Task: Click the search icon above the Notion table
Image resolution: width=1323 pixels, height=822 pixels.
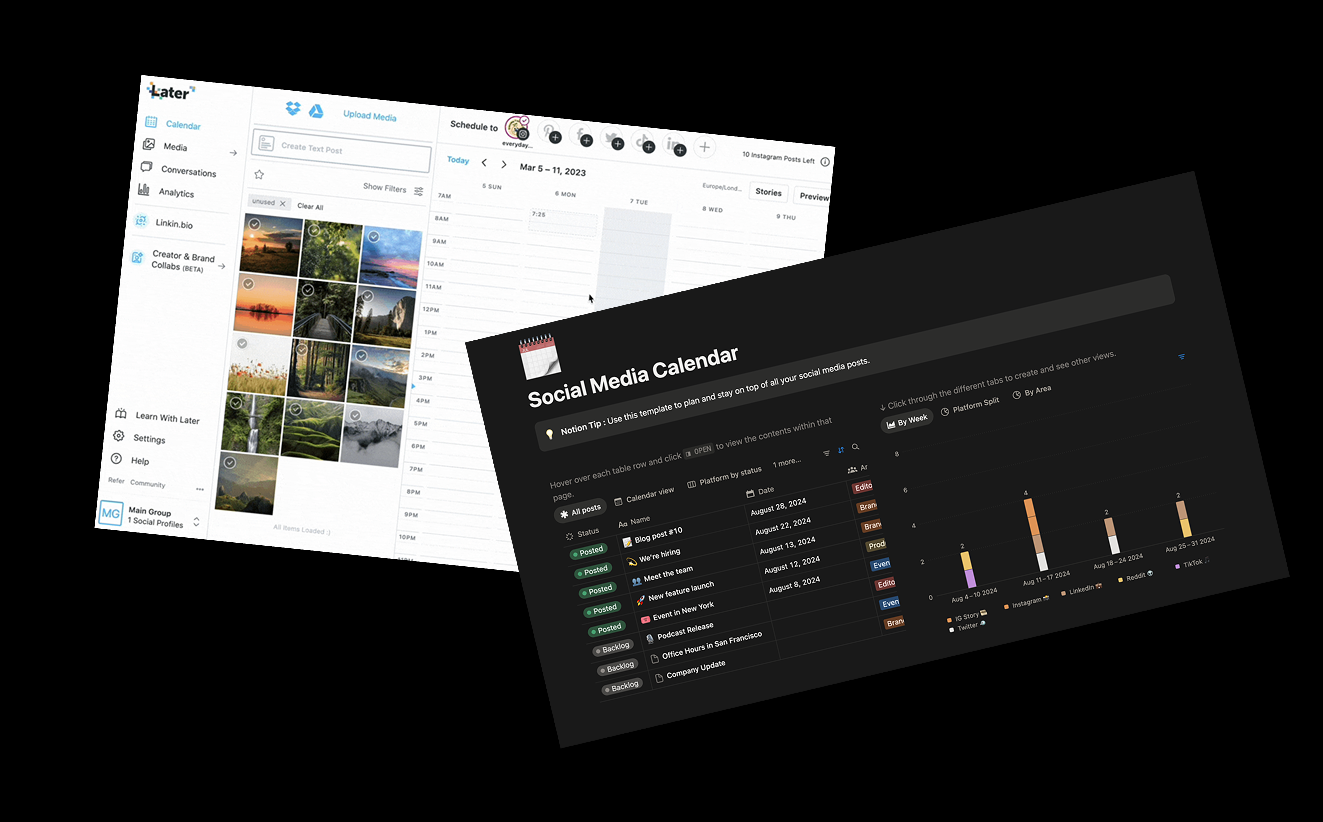Action: pyautogui.click(x=855, y=447)
